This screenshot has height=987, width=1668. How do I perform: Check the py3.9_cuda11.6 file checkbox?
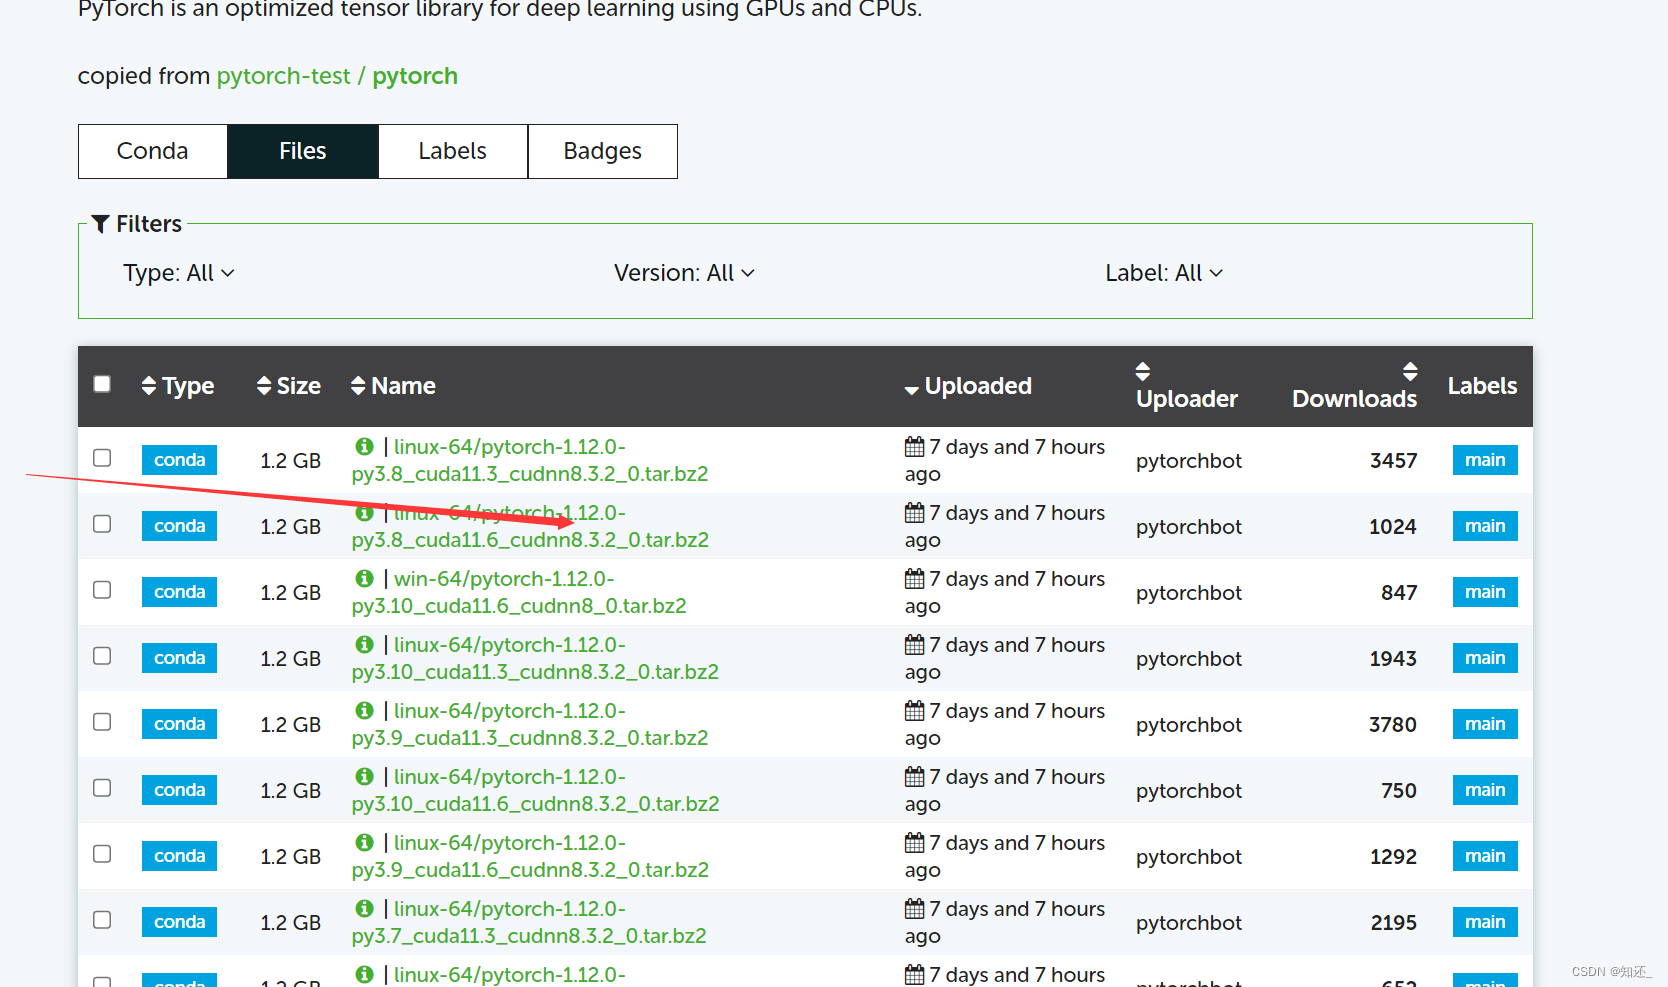(102, 854)
